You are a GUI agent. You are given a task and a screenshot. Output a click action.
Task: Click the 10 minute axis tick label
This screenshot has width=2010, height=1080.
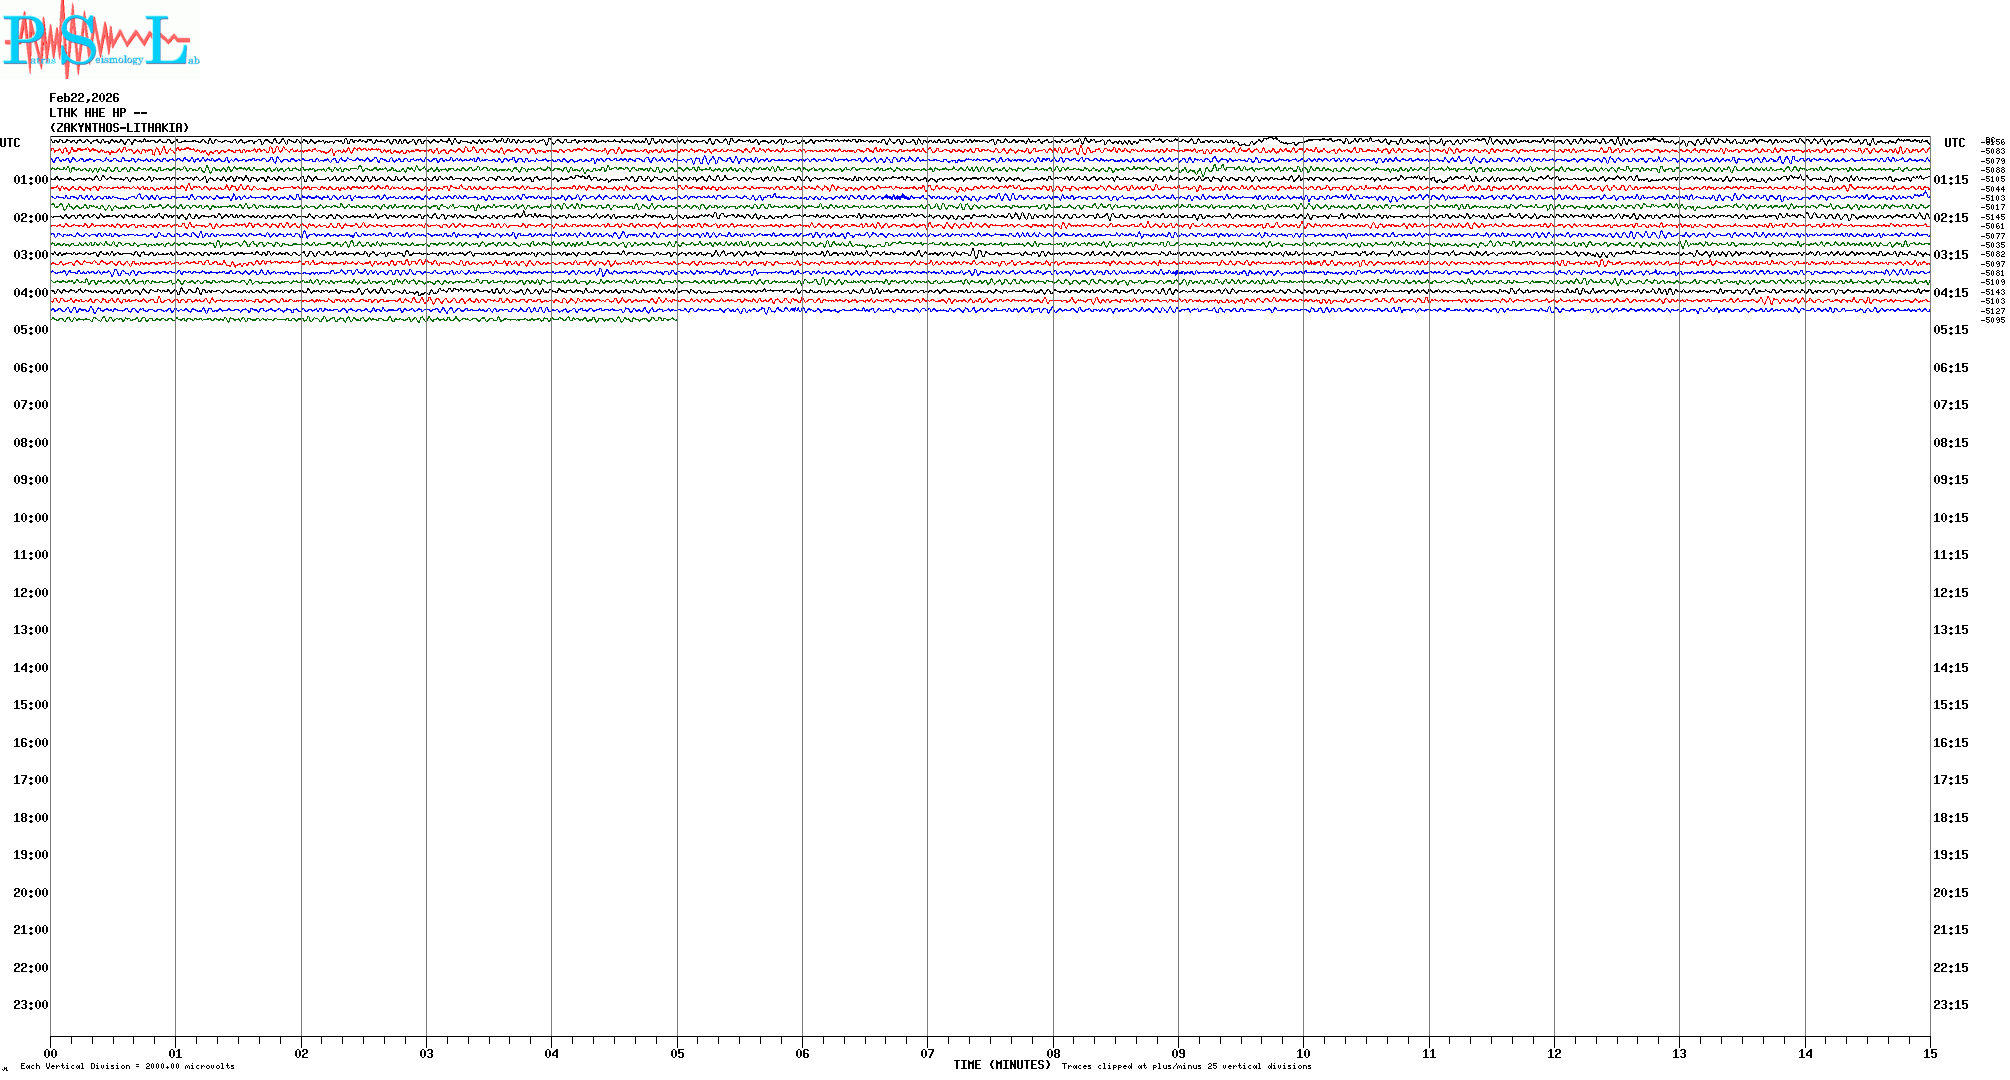(1303, 1053)
